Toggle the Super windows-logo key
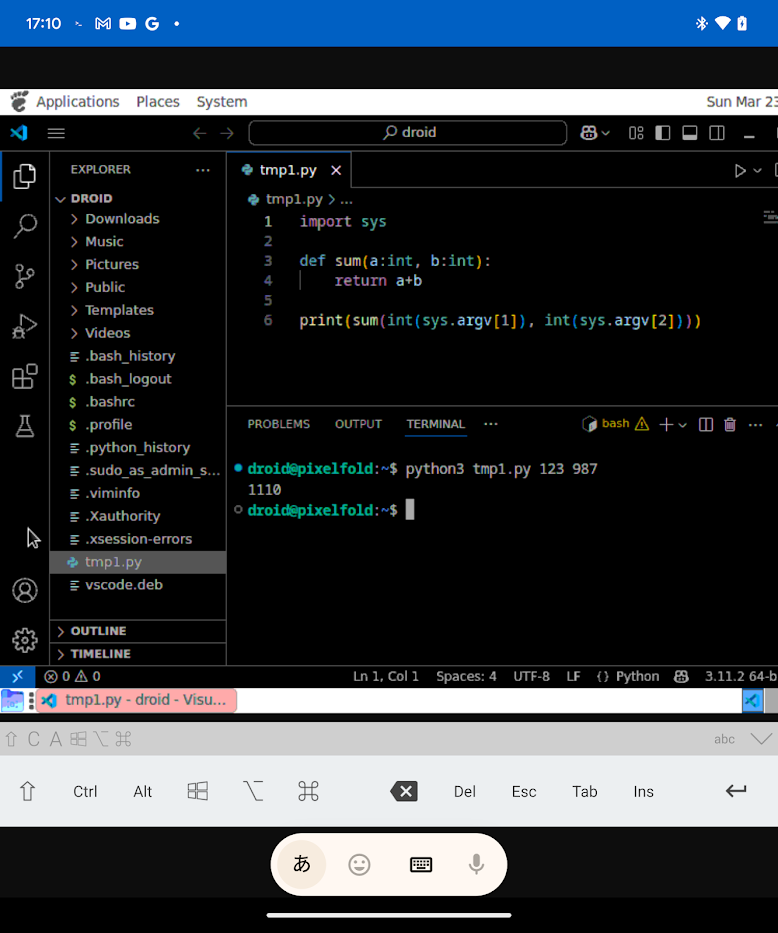 pos(197,791)
